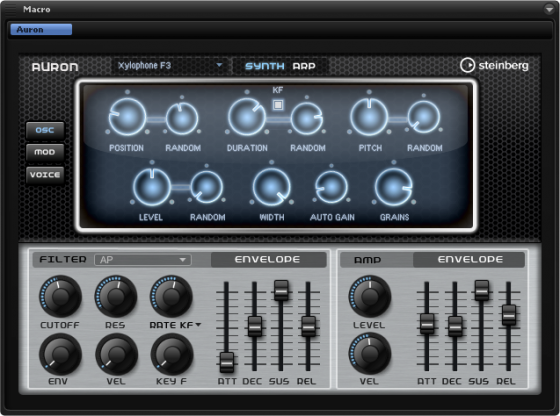Click the Macro window title
This screenshot has width=560, height=416.
36,9
